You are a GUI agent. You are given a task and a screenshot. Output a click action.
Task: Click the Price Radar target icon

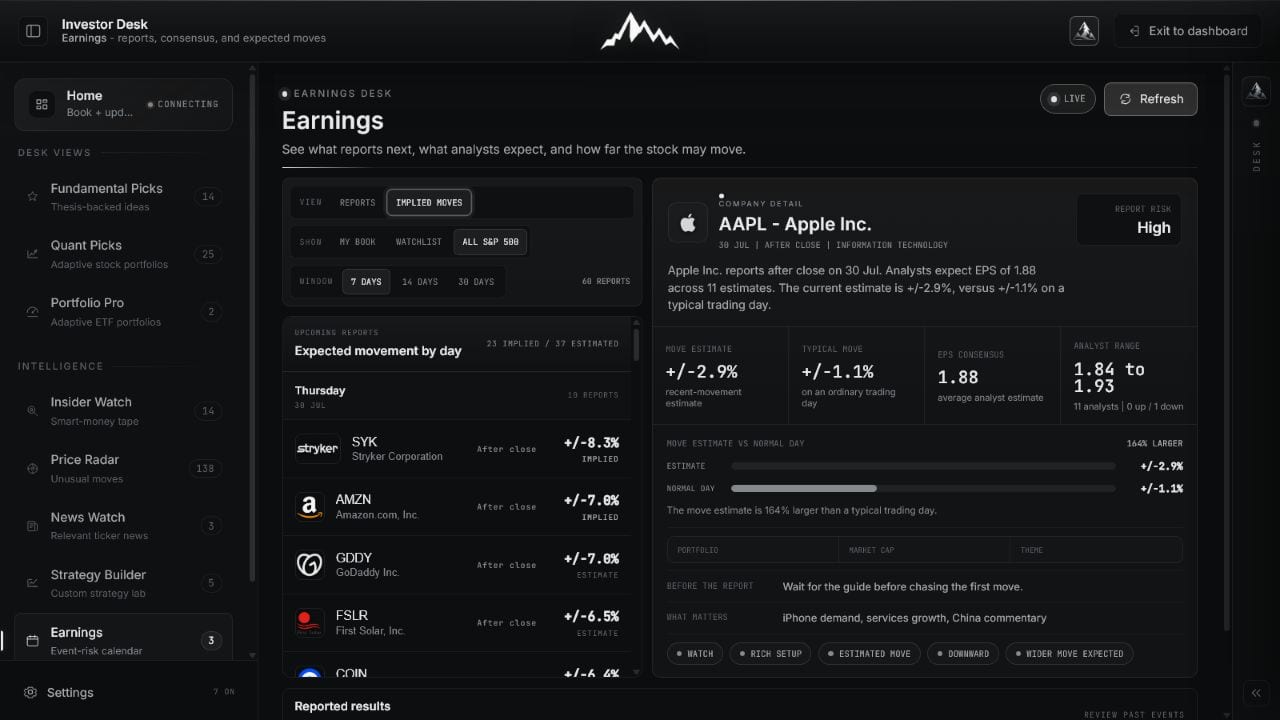tap(32, 468)
